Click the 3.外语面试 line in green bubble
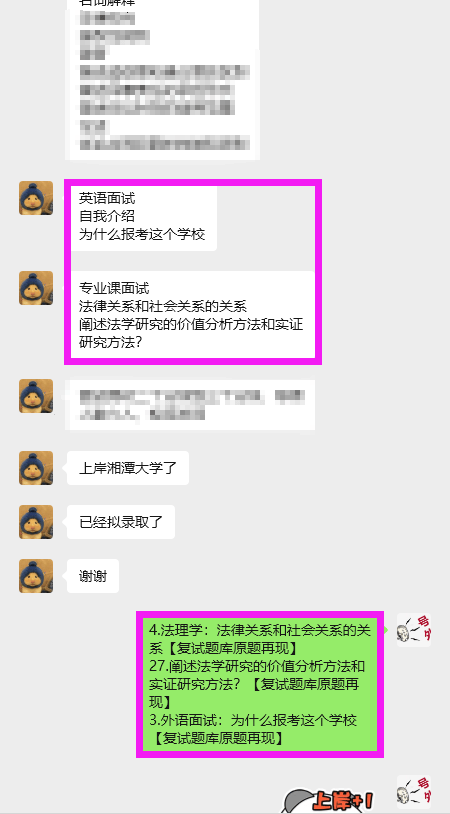Image resolution: width=450 pixels, height=814 pixels. (x=253, y=720)
